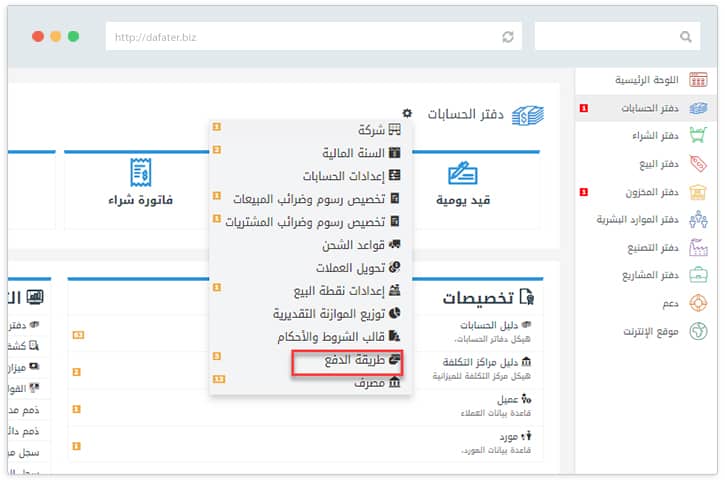Open موقع الإنترنت module
The height and width of the screenshot is (485, 725).
[x=648, y=331]
